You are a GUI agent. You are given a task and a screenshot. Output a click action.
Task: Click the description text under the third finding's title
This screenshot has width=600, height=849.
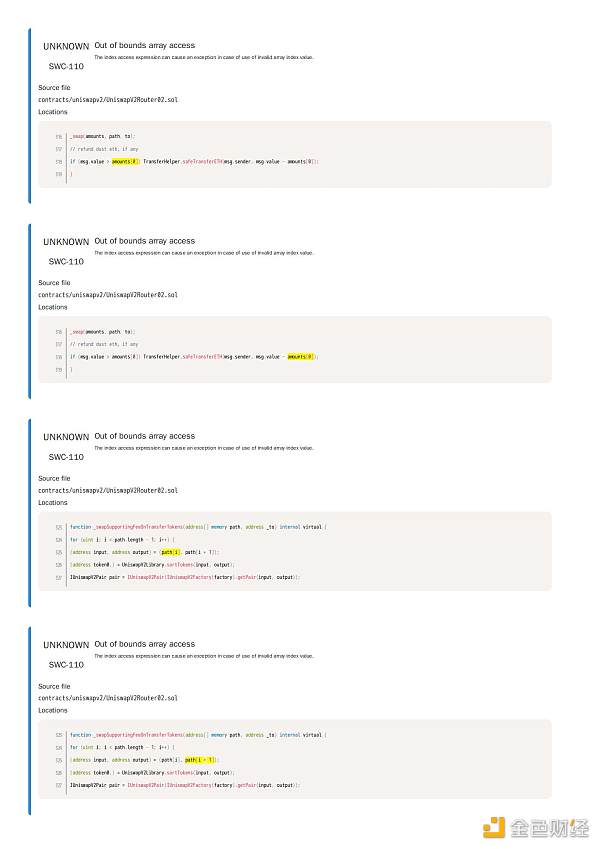[x=204, y=448]
